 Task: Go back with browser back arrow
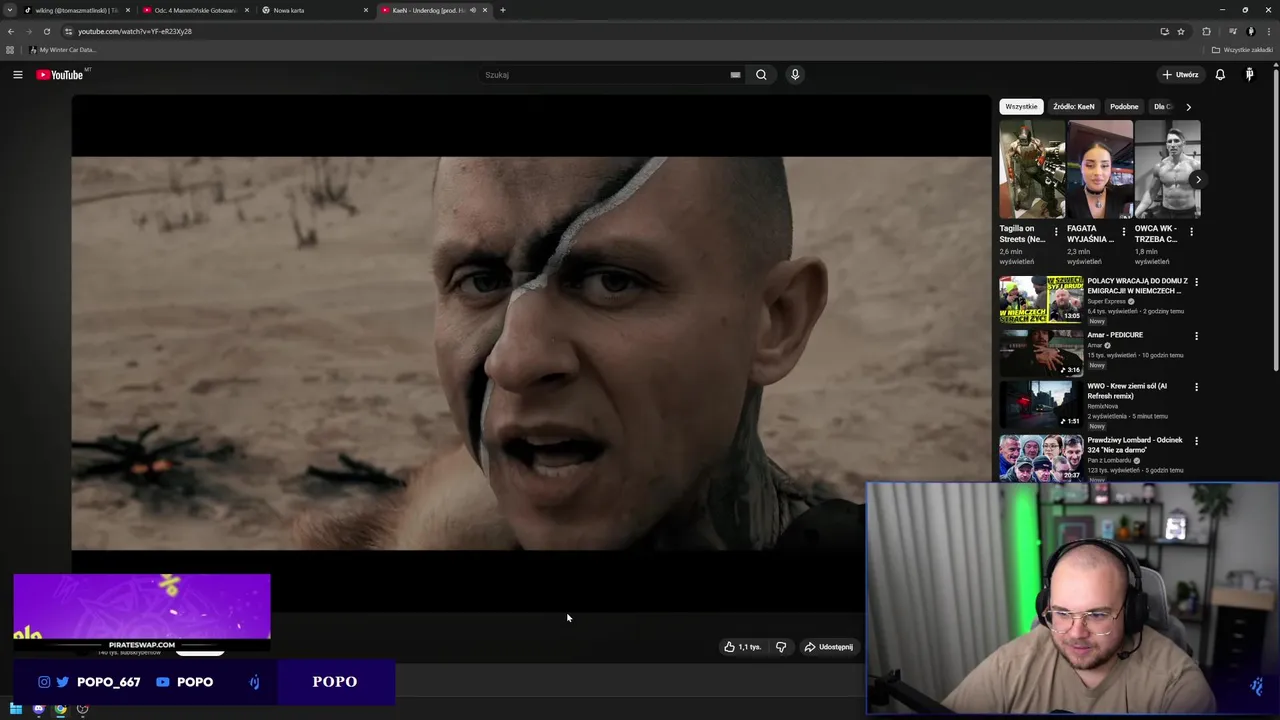point(11,31)
